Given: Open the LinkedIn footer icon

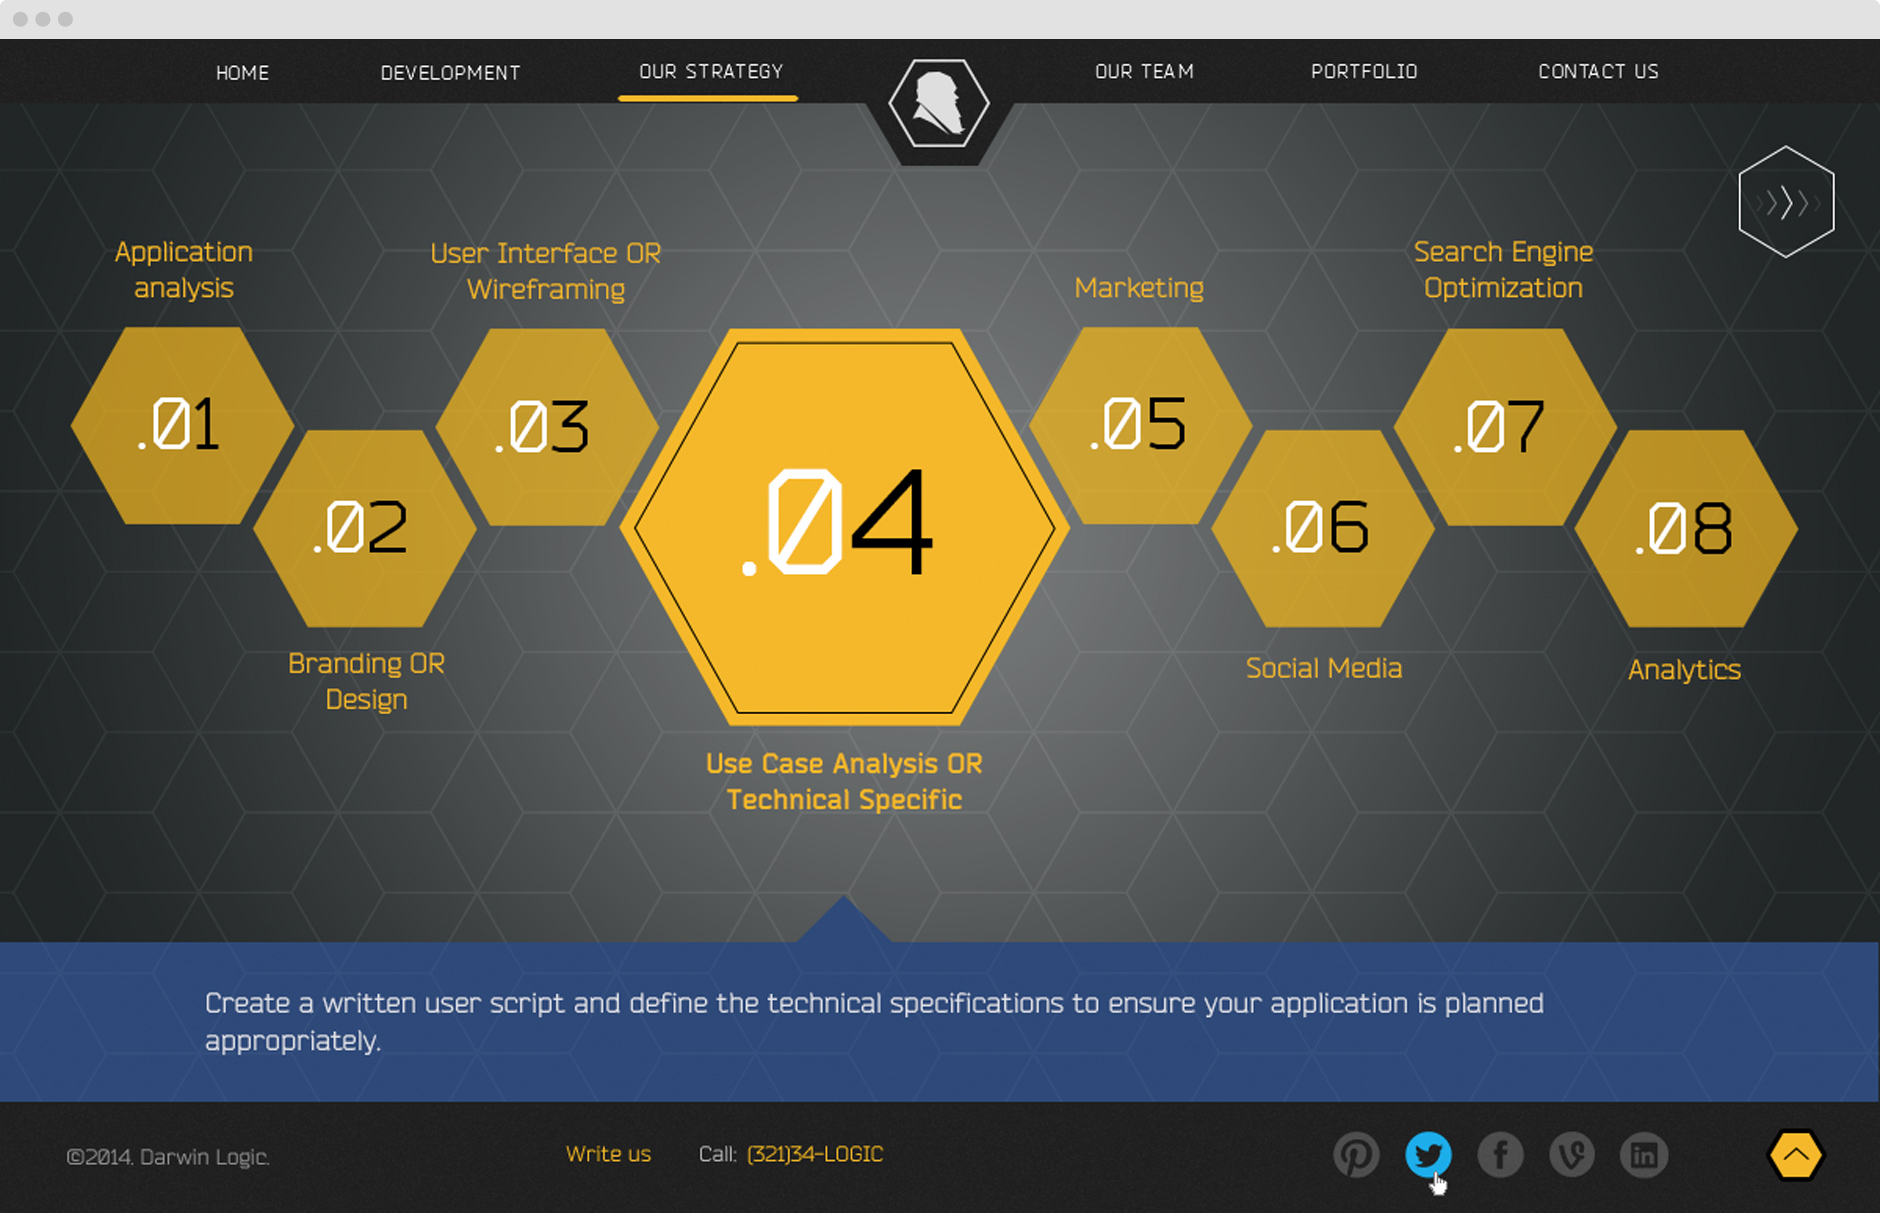Looking at the screenshot, I should [x=1644, y=1155].
